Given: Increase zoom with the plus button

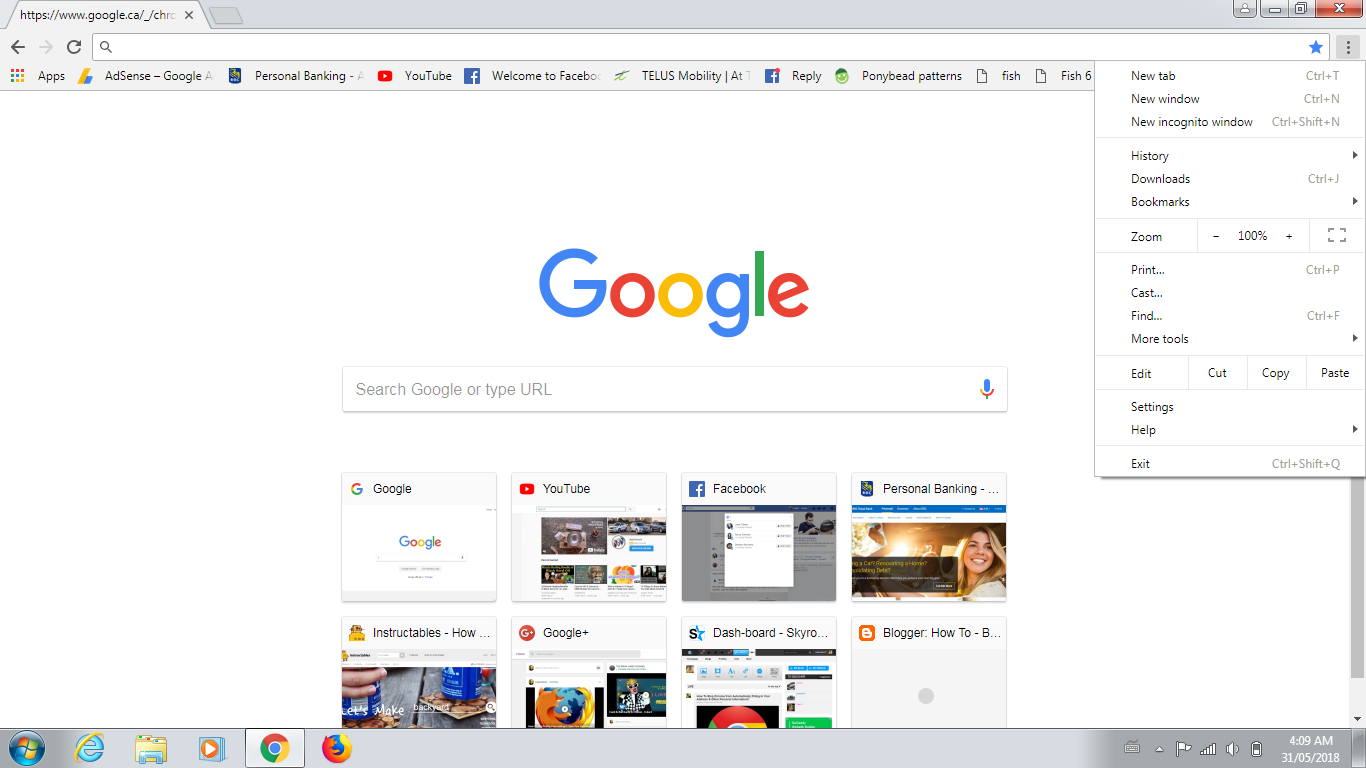Looking at the screenshot, I should click(x=1289, y=236).
